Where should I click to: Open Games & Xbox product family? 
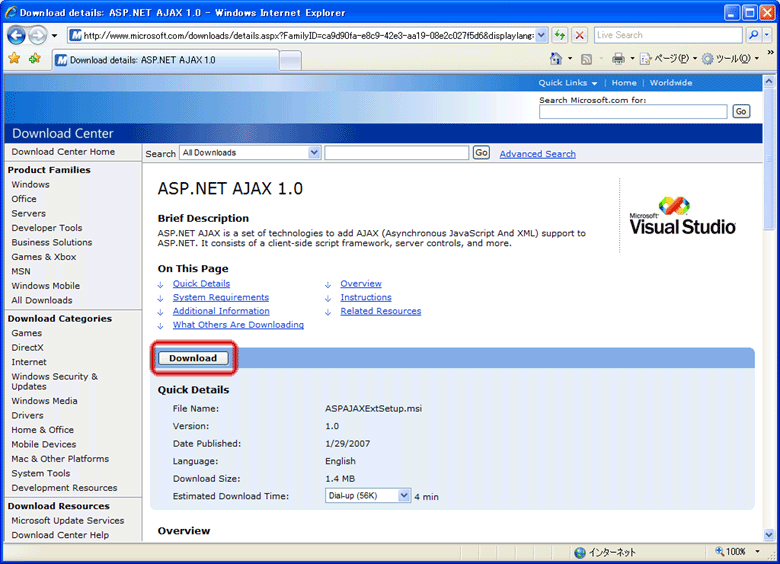click(x=44, y=257)
